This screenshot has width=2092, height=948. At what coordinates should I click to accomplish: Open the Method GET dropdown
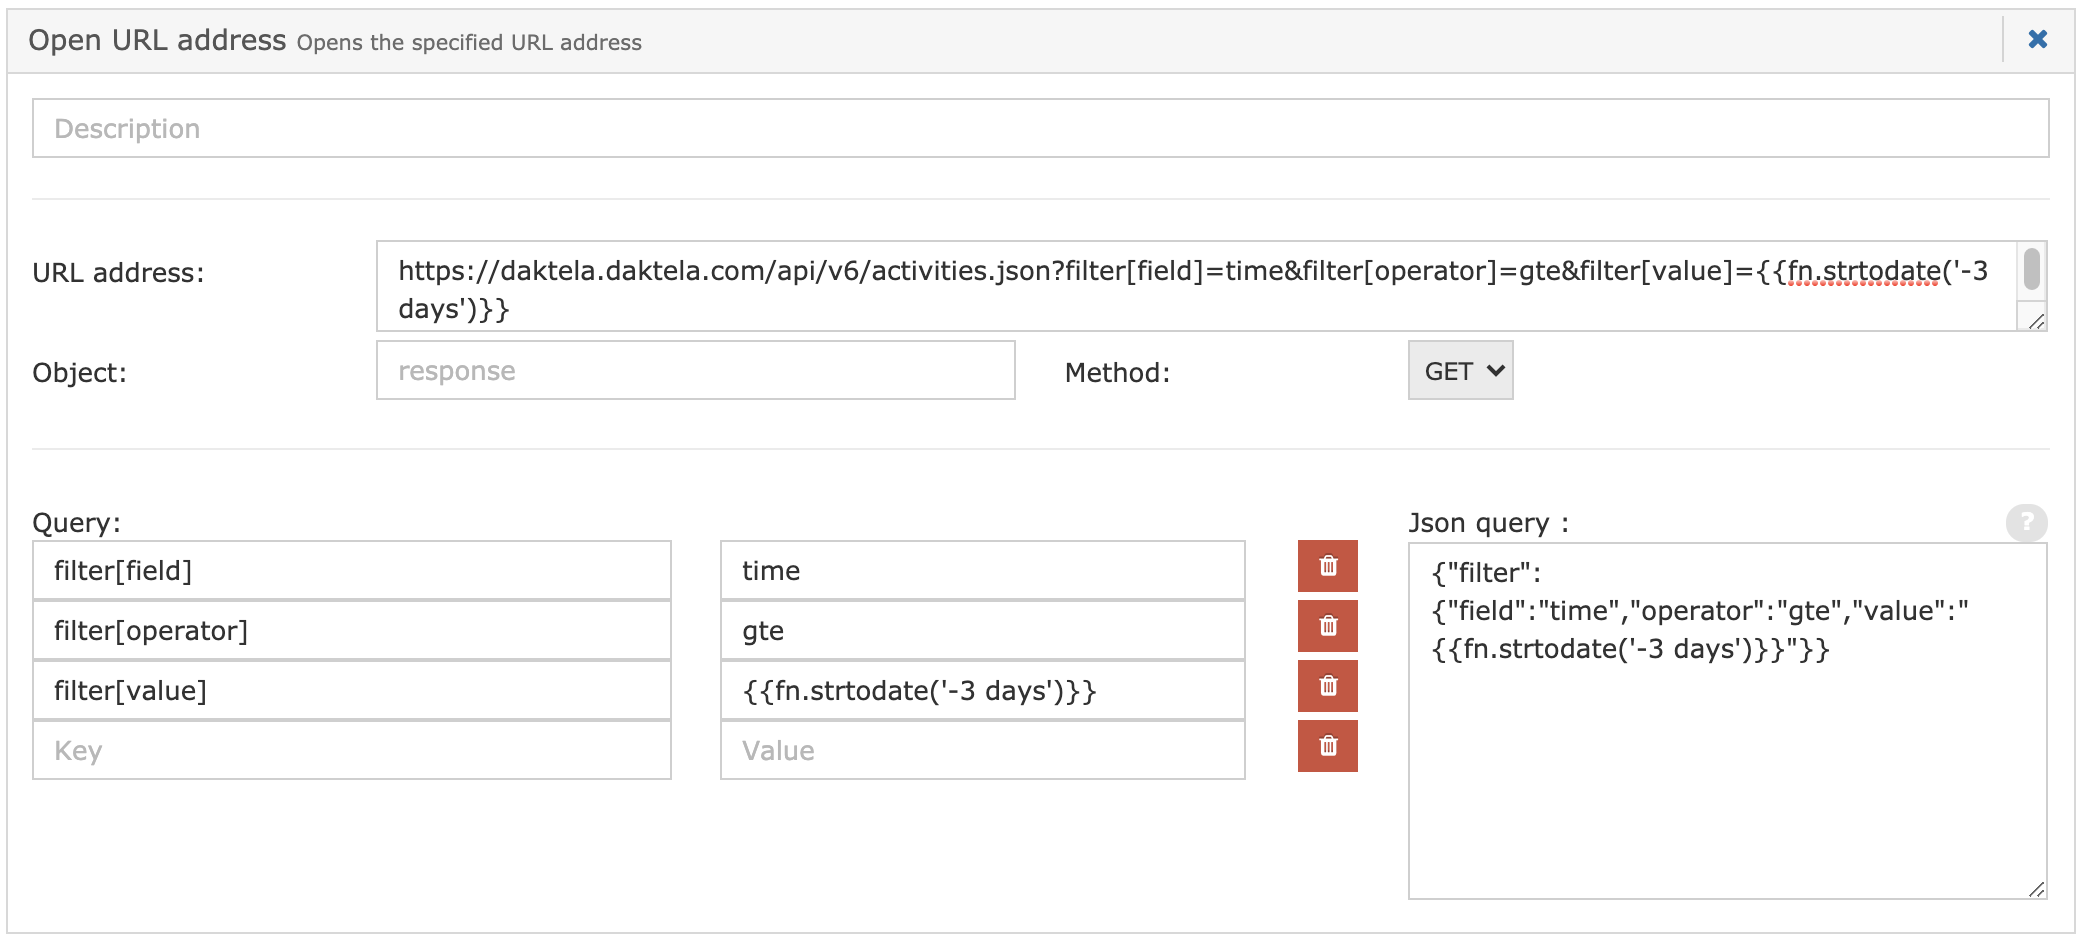(x=1460, y=371)
